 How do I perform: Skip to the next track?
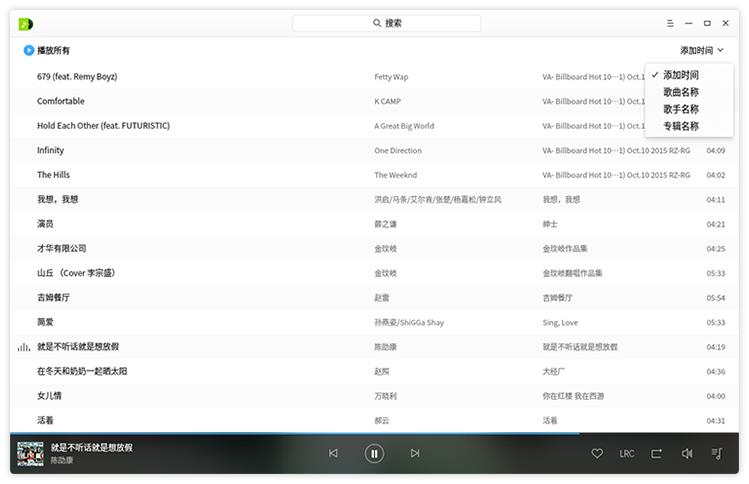pos(415,453)
